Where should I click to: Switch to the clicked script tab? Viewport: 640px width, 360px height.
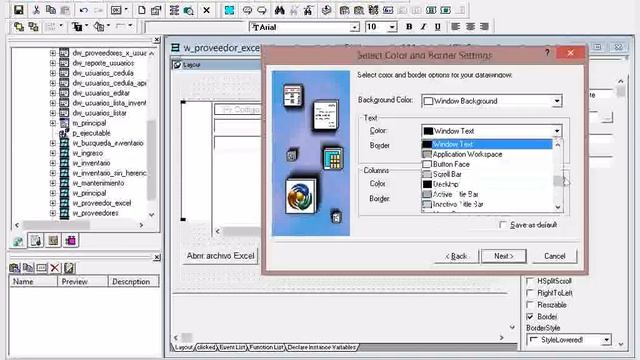(206, 347)
